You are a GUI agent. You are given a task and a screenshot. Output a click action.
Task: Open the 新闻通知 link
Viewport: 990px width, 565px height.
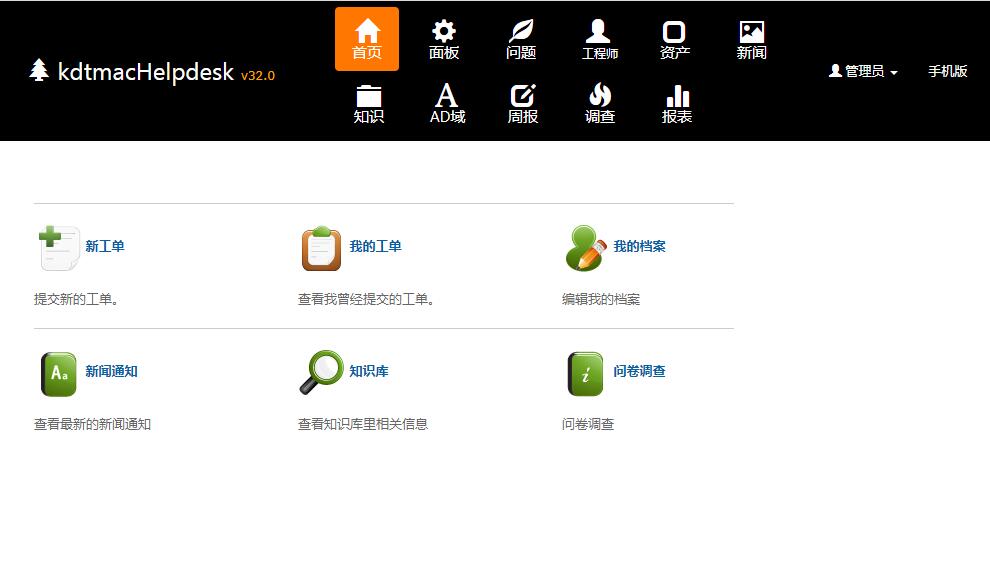pyautogui.click(x=112, y=371)
